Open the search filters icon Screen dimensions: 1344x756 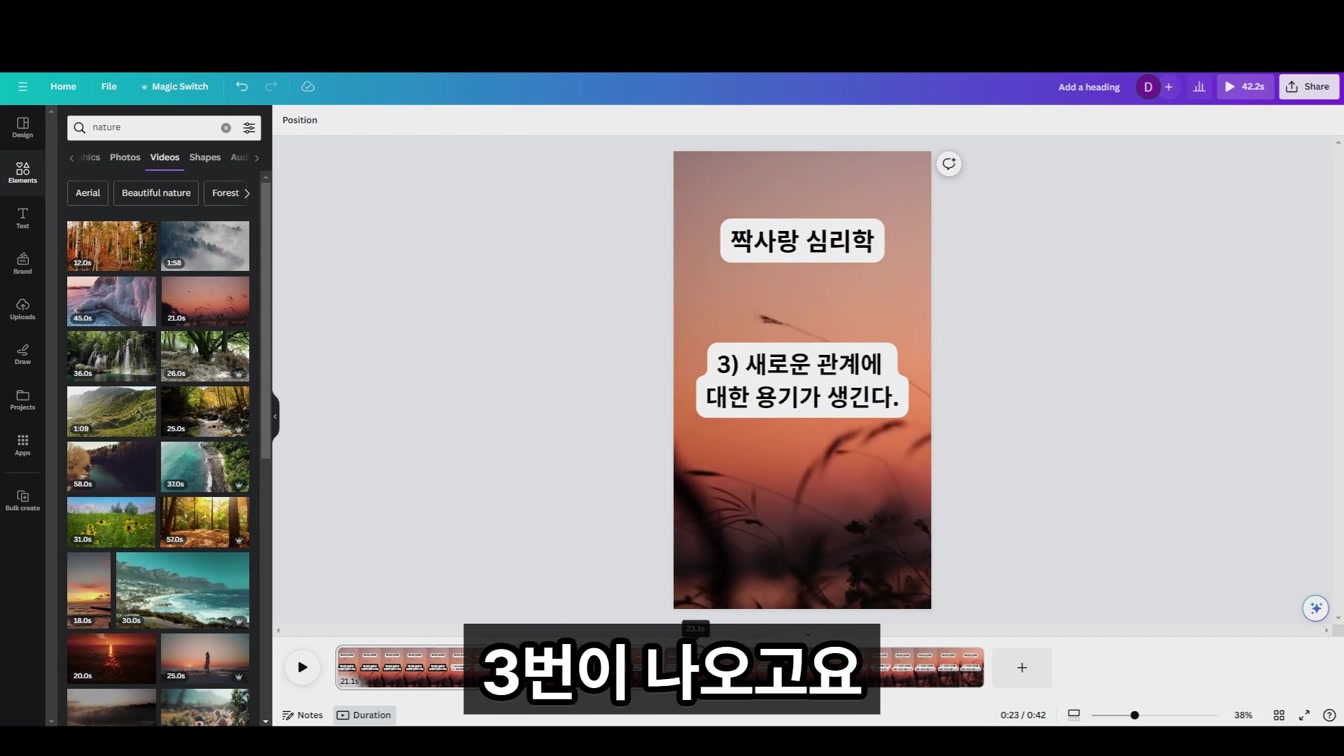click(x=249, y=128)
